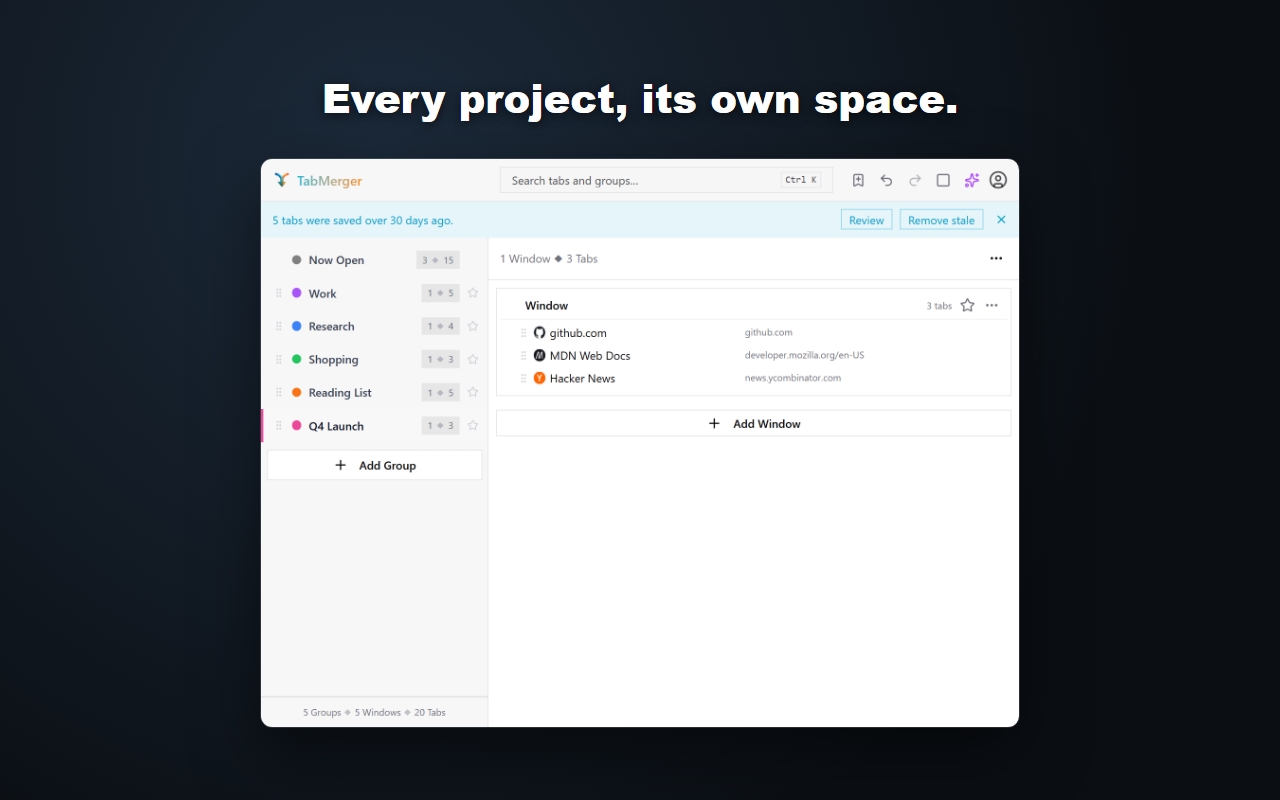The image size is (1280, 800).
Task: Switch to the Reading List group
Action: tap(374, 393)
